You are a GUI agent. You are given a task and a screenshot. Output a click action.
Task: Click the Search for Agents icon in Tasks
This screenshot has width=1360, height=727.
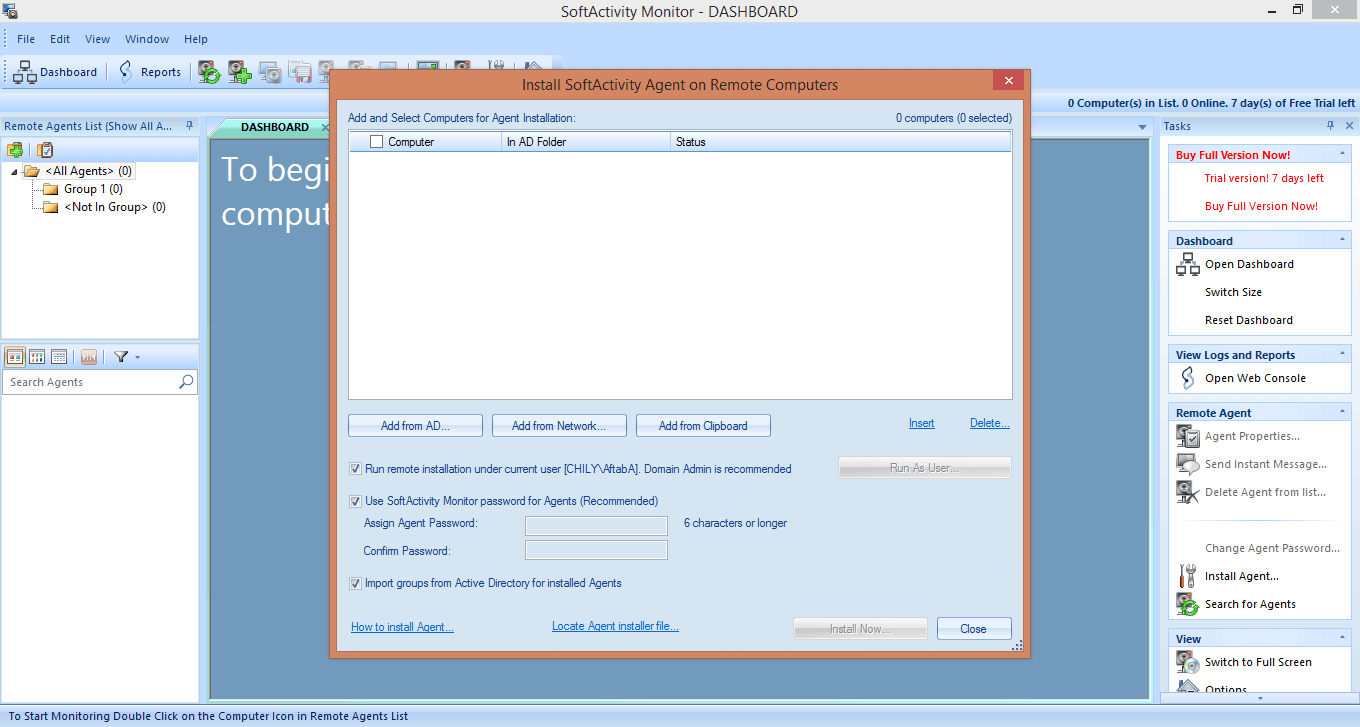(1188, 604)
